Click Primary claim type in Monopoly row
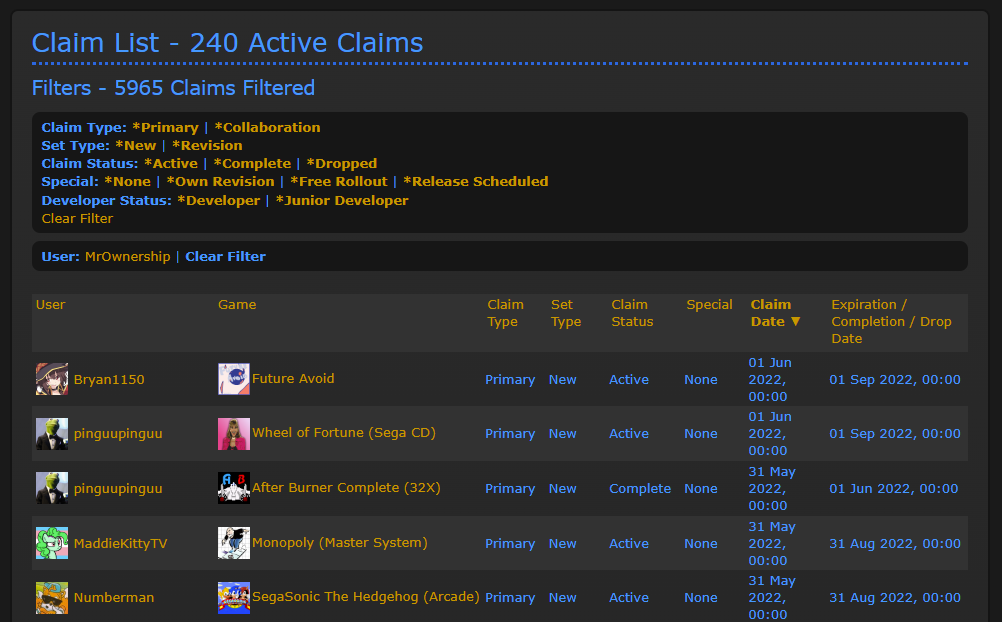Viewport: 1002px width, 622px height. pyautogui.click(x=510, y=543)
